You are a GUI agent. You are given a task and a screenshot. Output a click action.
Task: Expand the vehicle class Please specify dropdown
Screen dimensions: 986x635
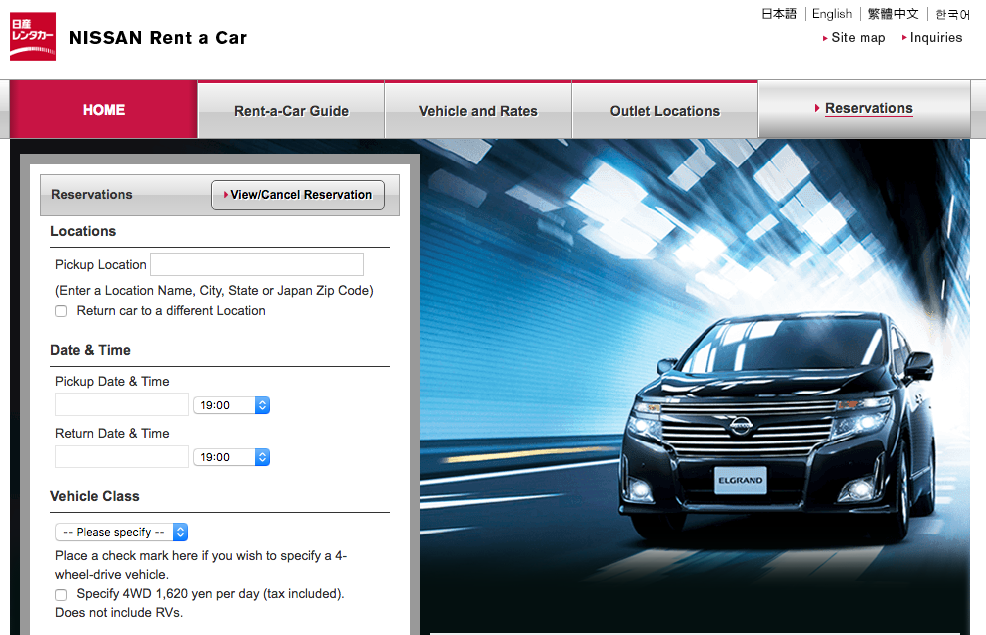click(121, 532)
